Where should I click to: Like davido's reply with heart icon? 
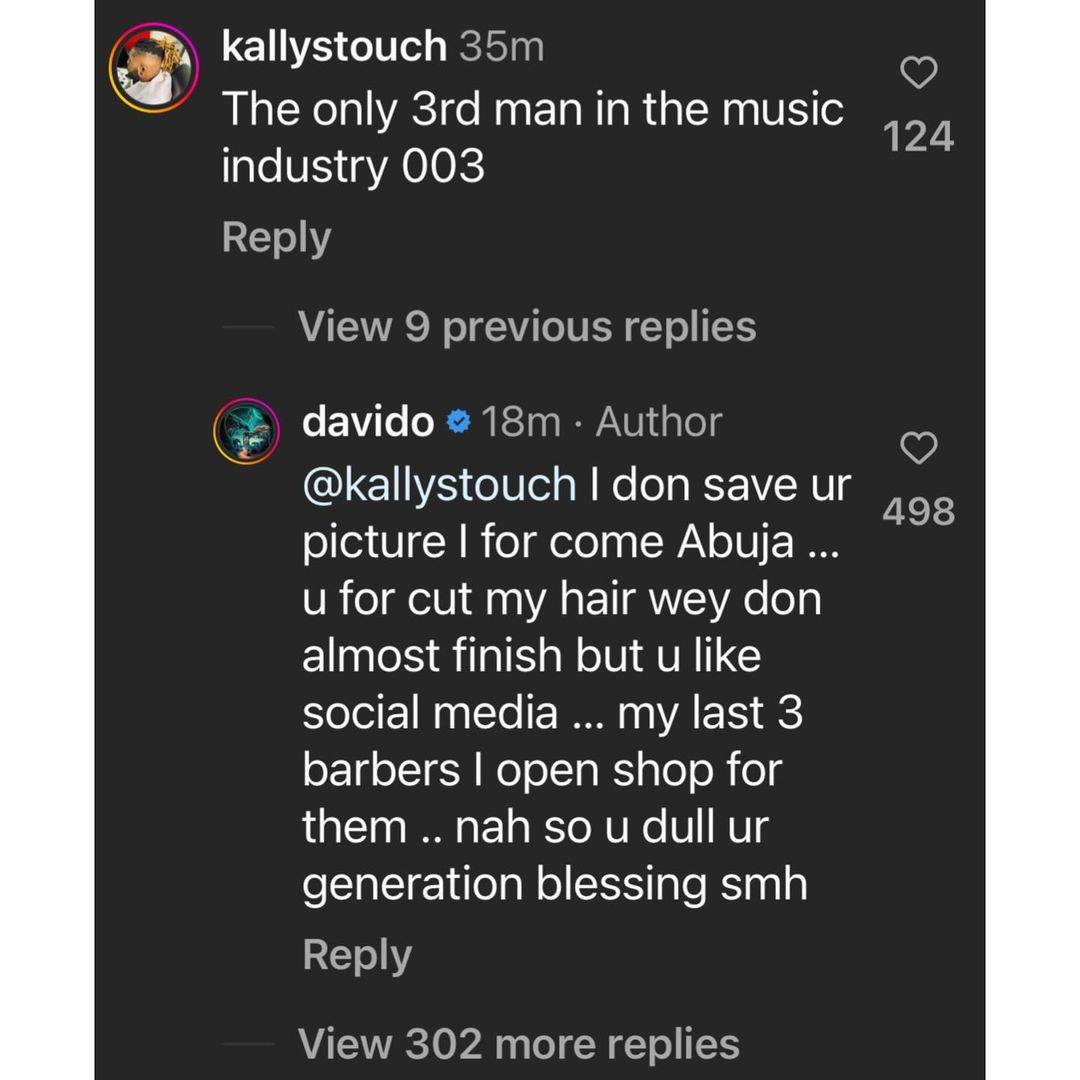(x=919, y=449)
